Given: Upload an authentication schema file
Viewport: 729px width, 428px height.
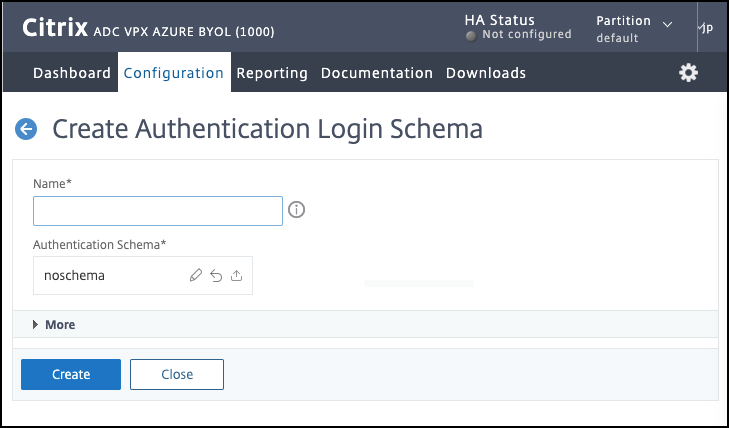Looking at the screenshot, I should click(237, 276).
